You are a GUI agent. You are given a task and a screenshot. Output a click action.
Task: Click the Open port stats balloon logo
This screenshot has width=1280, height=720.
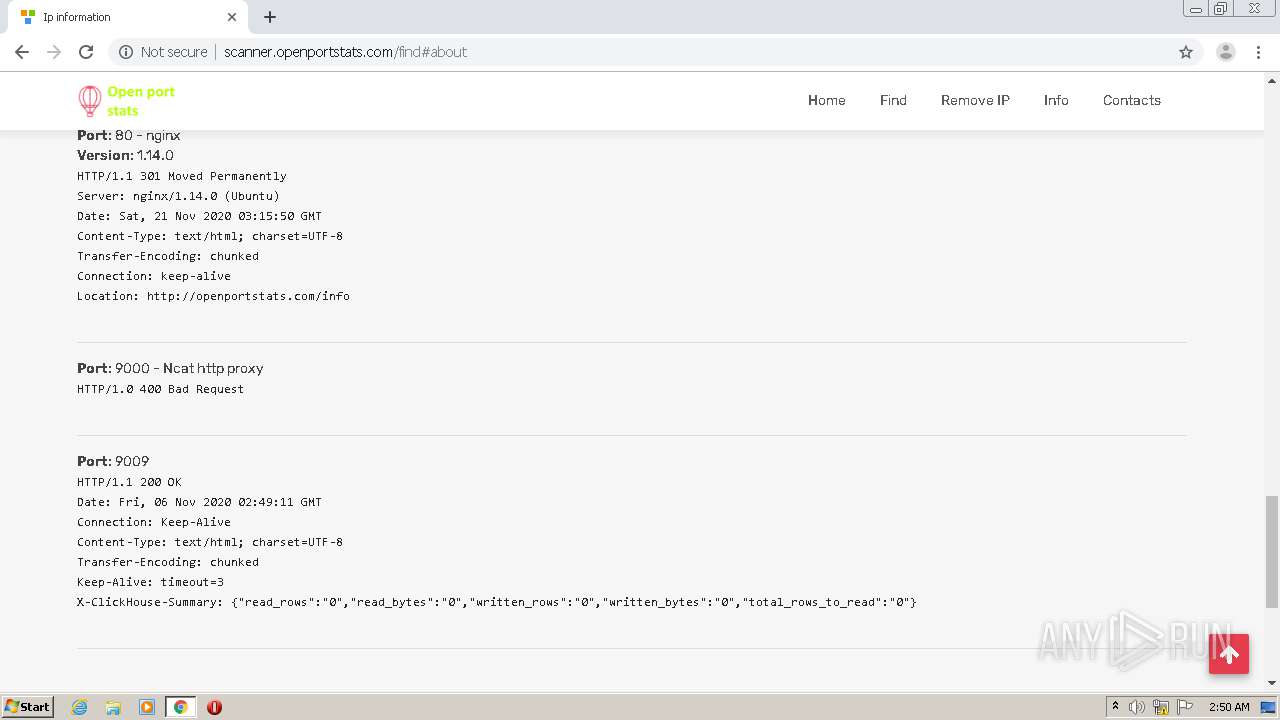coord(90,101)
